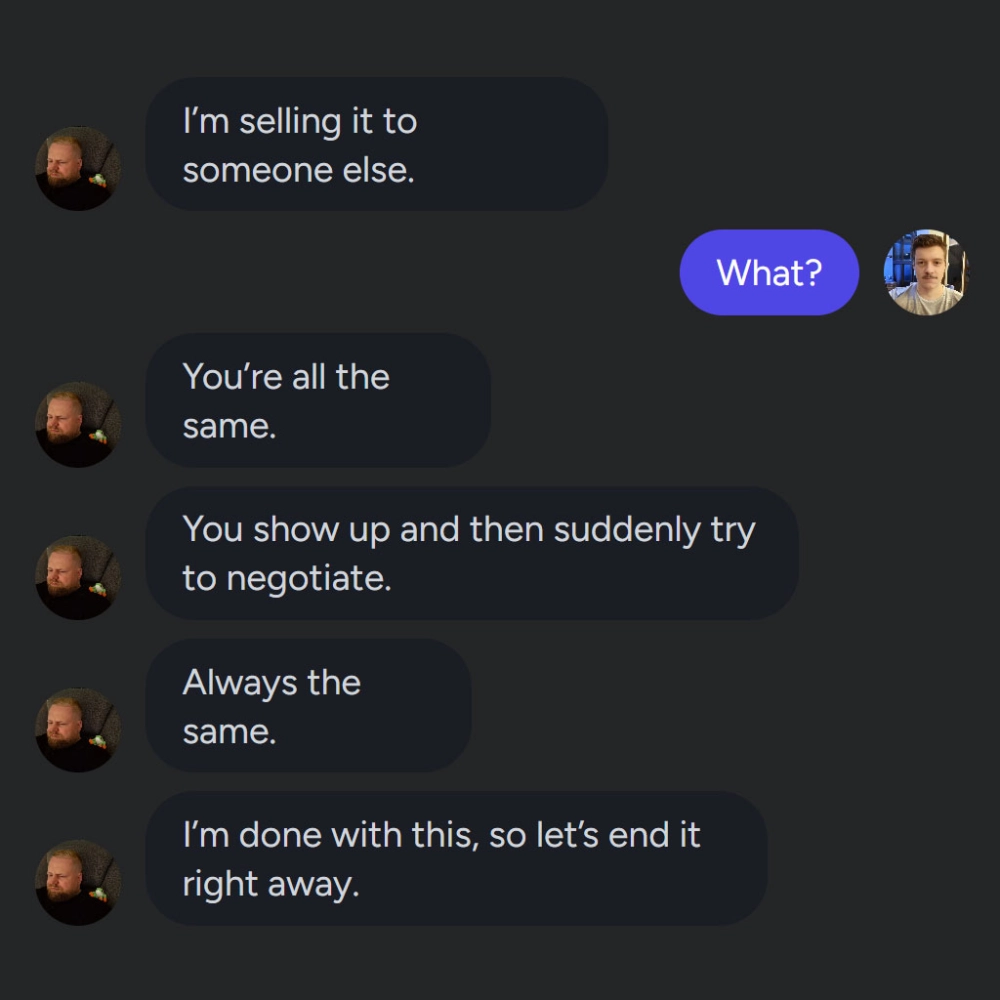This screenshot has height=1000, width=1000.
Task: Tap avatar next to "You show up" message
Action: pyautogui.click(x=78, y=577)
